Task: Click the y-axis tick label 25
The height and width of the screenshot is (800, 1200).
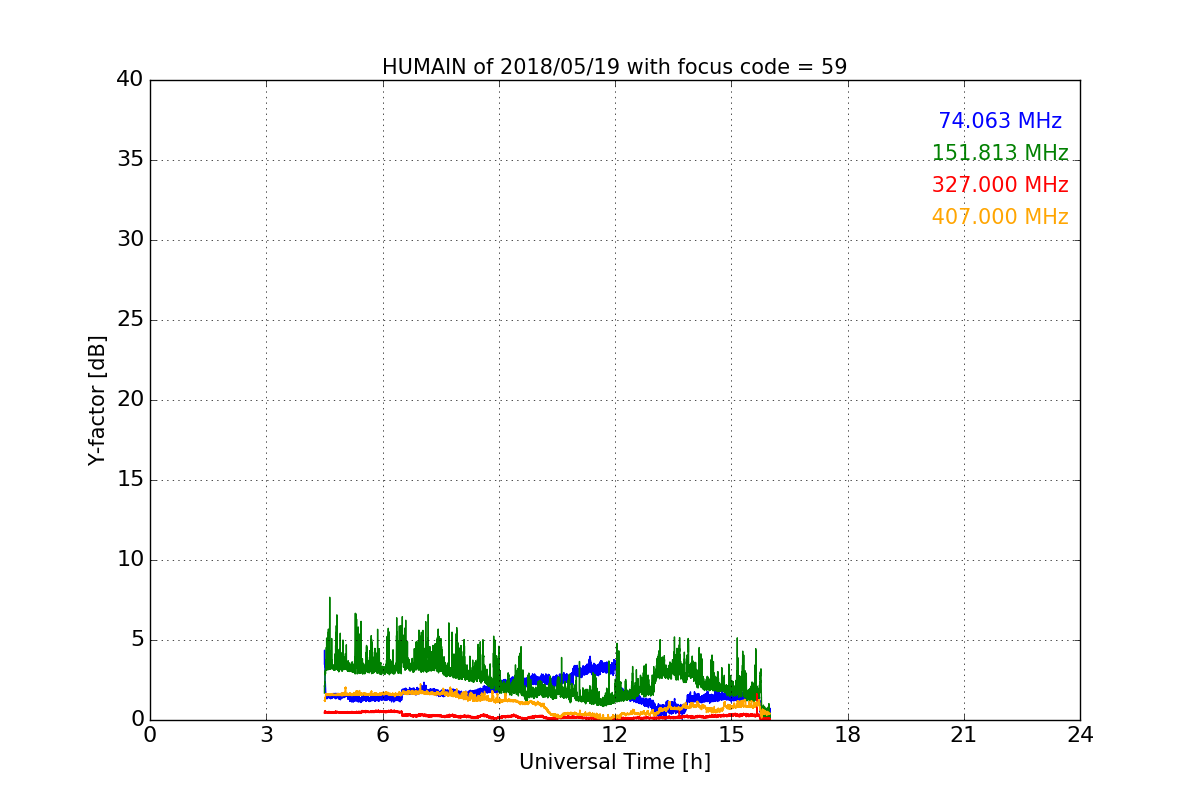Action: (x=130, y=320)
